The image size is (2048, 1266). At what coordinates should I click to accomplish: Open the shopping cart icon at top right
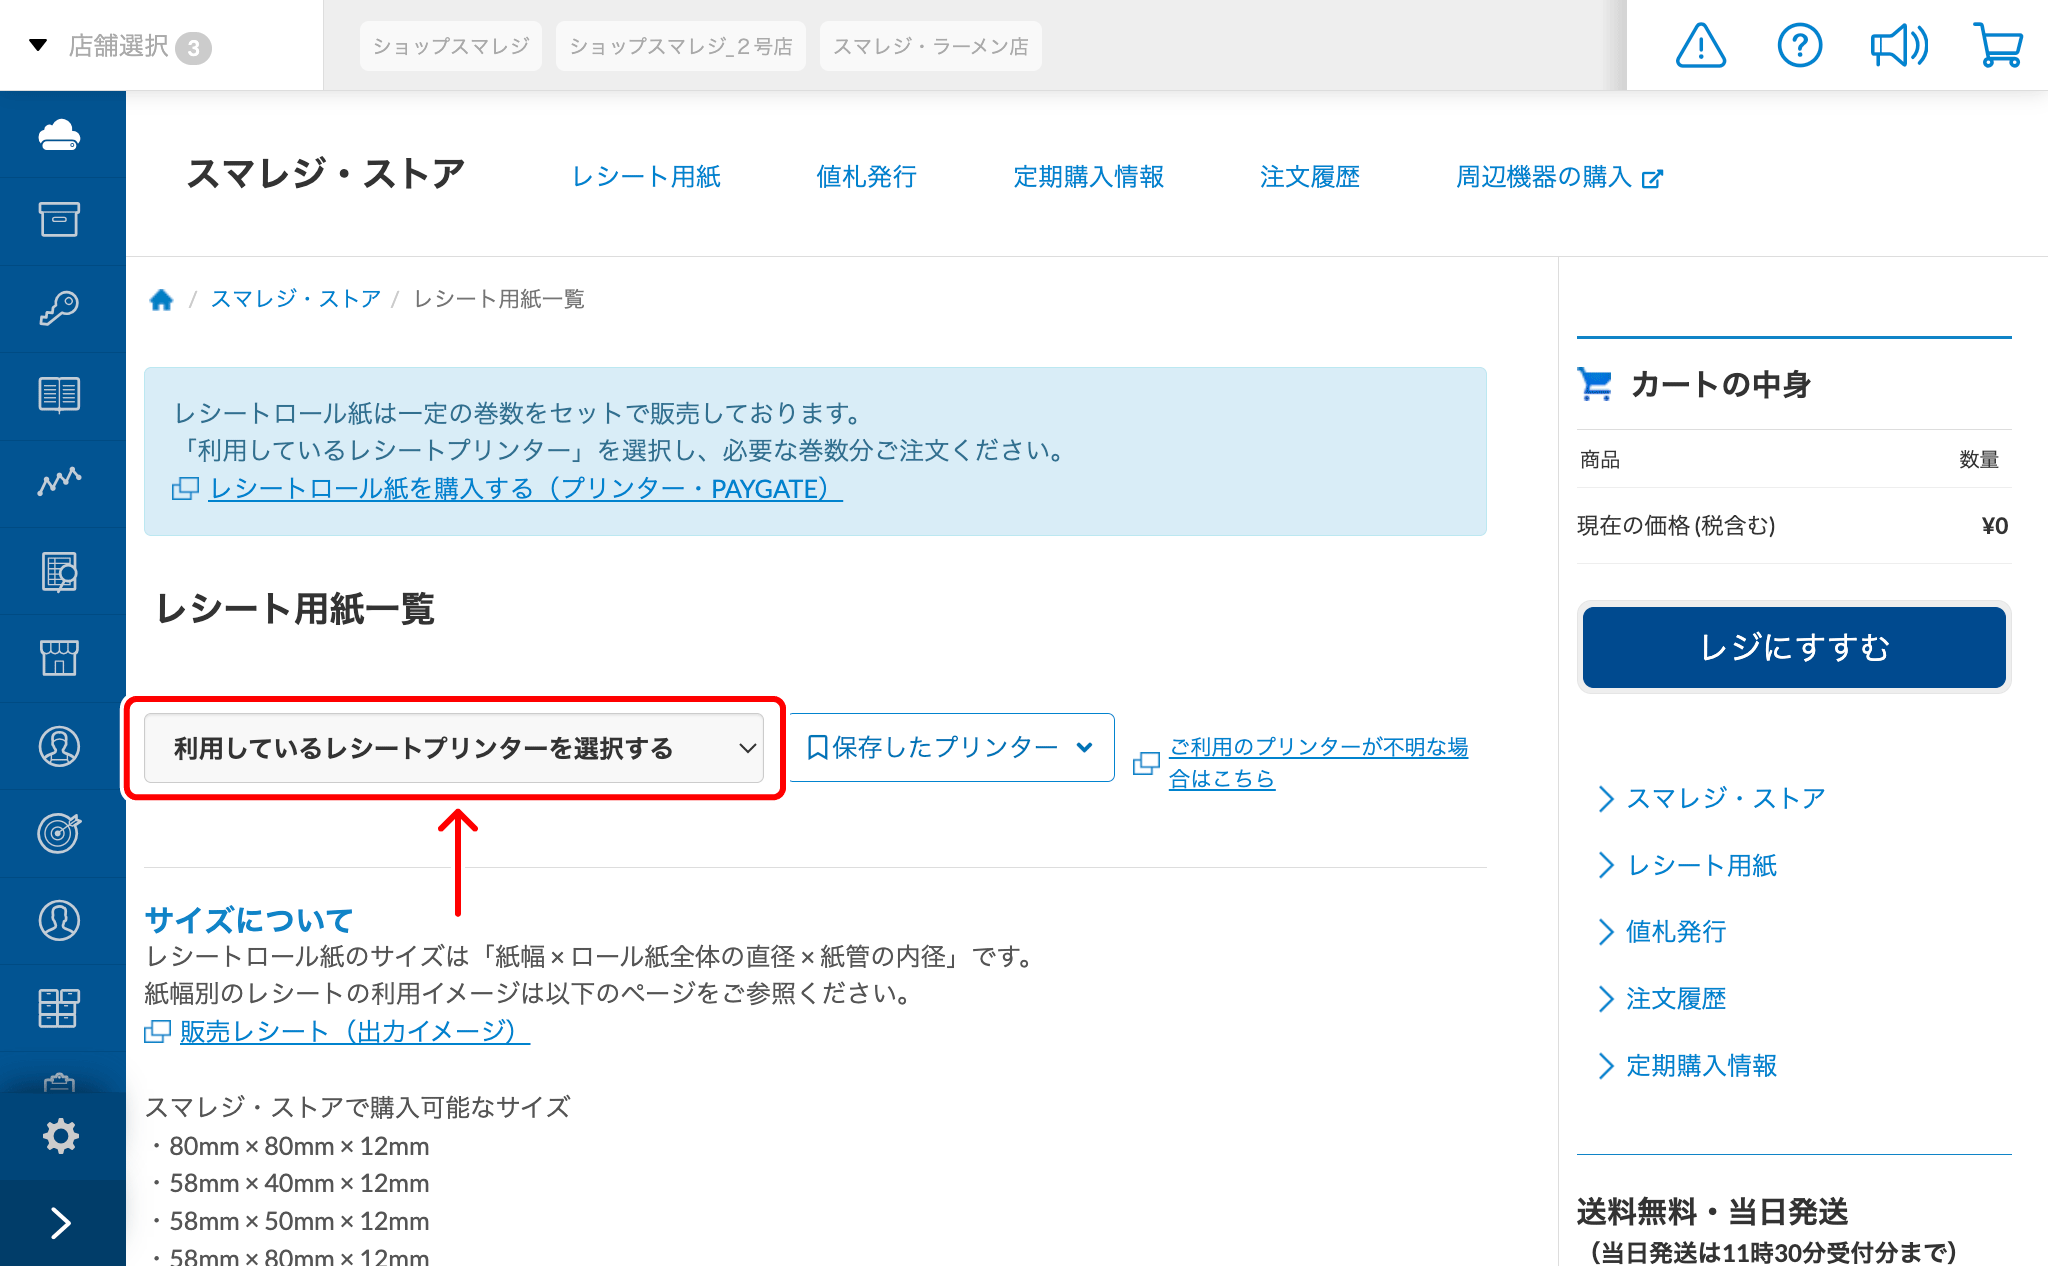click(1999, 44)
